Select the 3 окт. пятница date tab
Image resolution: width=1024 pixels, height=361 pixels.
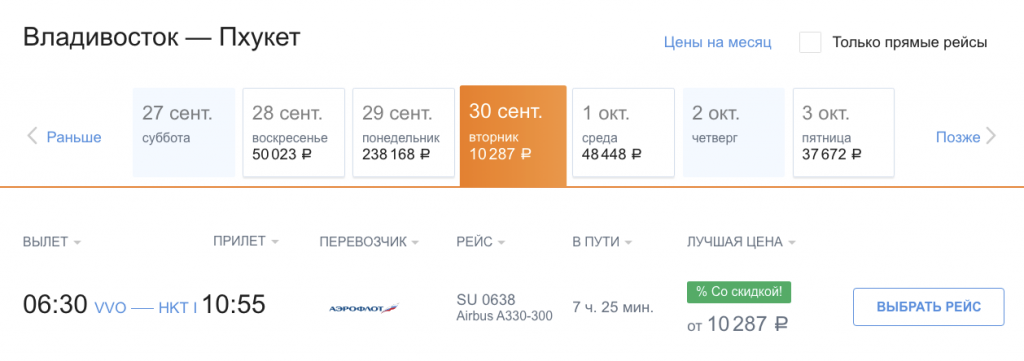[x=844, y=133]
